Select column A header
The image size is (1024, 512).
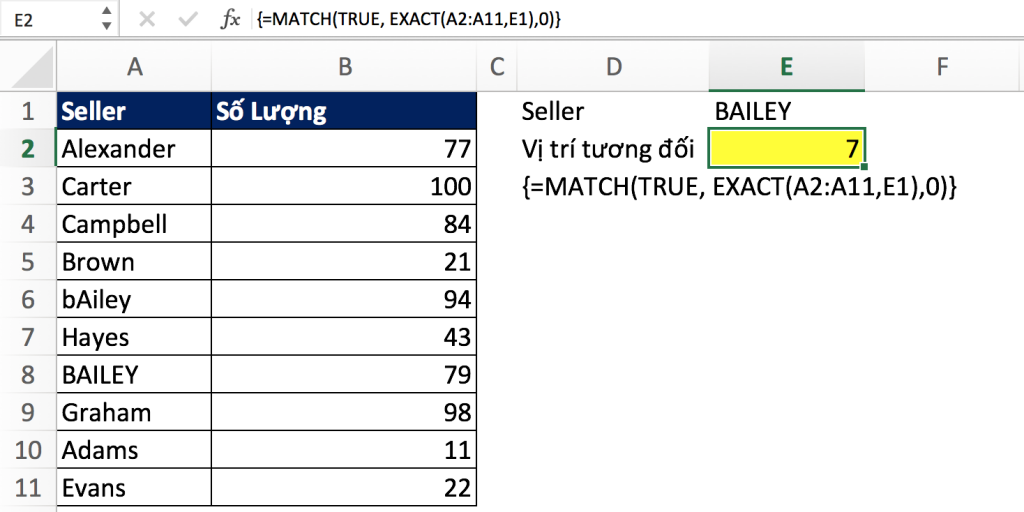134,67
